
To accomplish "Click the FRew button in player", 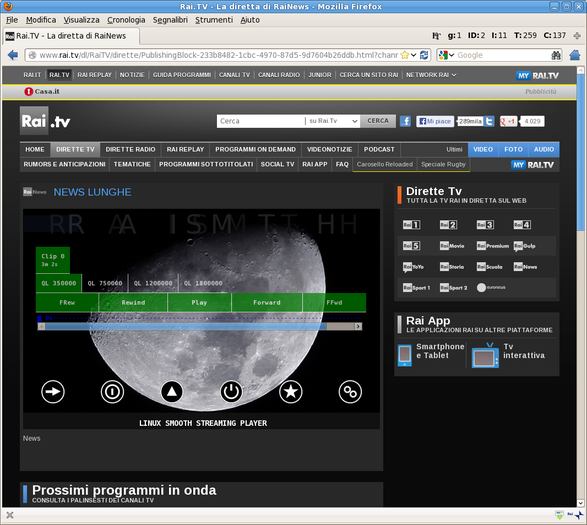I will pos(67,302).
